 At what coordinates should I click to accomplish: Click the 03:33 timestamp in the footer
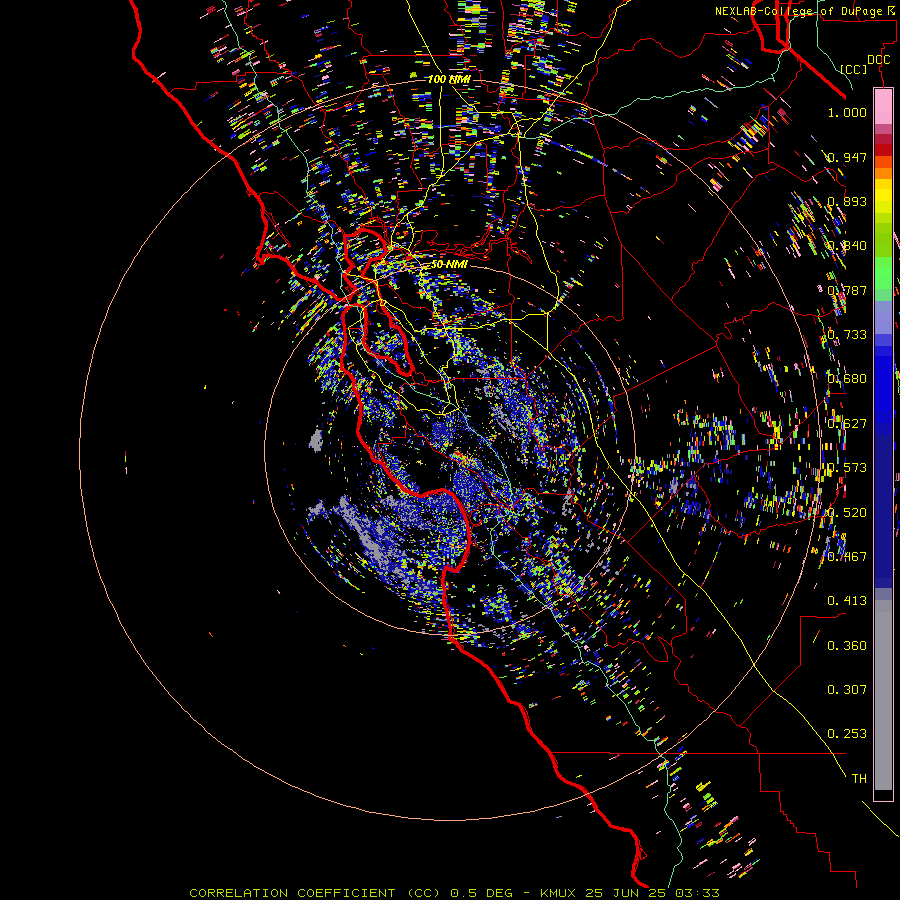click(x=697, y=893)
